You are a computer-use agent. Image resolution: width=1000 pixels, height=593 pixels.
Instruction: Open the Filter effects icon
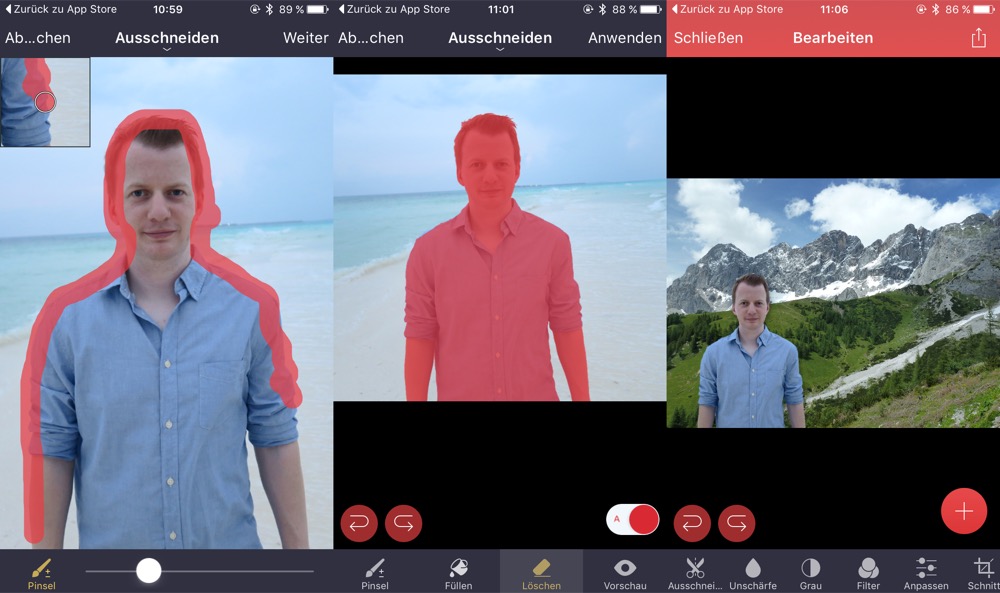click(868, 572)
